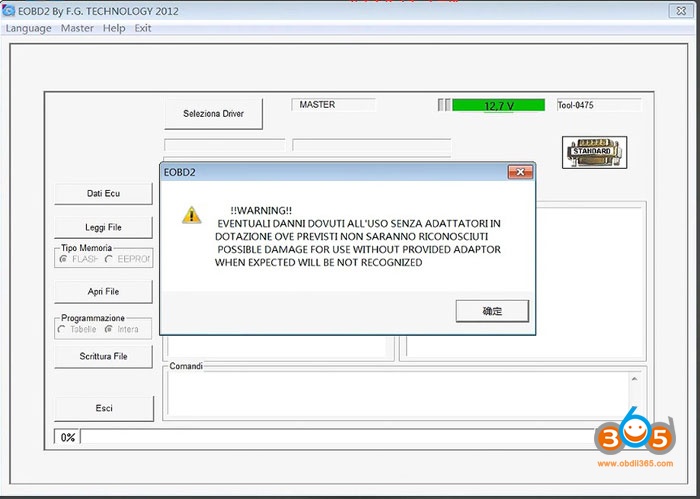This screenshot has width=700, height=499.
Task: Click the Exit menu item
Action: tap(143, 28)
